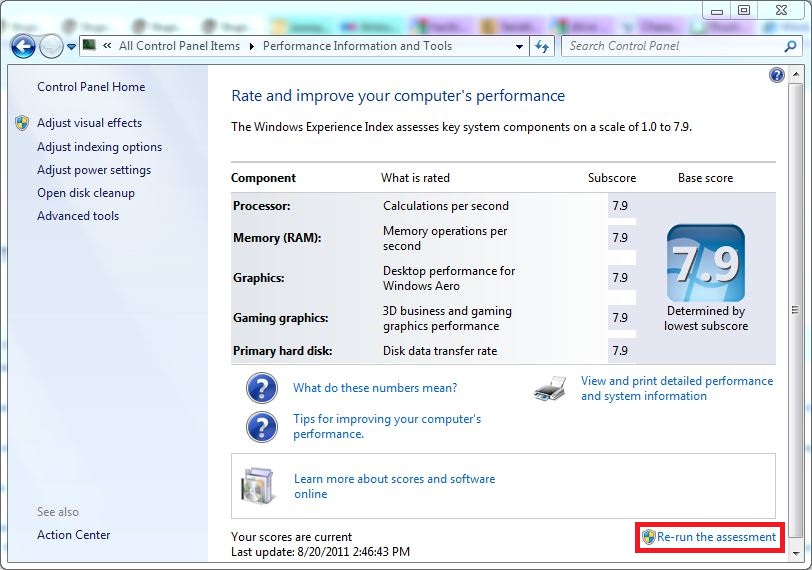Screen dimensions: 812x570
Task: Click the Forward navigation arrow button
Action: (x=51, y=47)
